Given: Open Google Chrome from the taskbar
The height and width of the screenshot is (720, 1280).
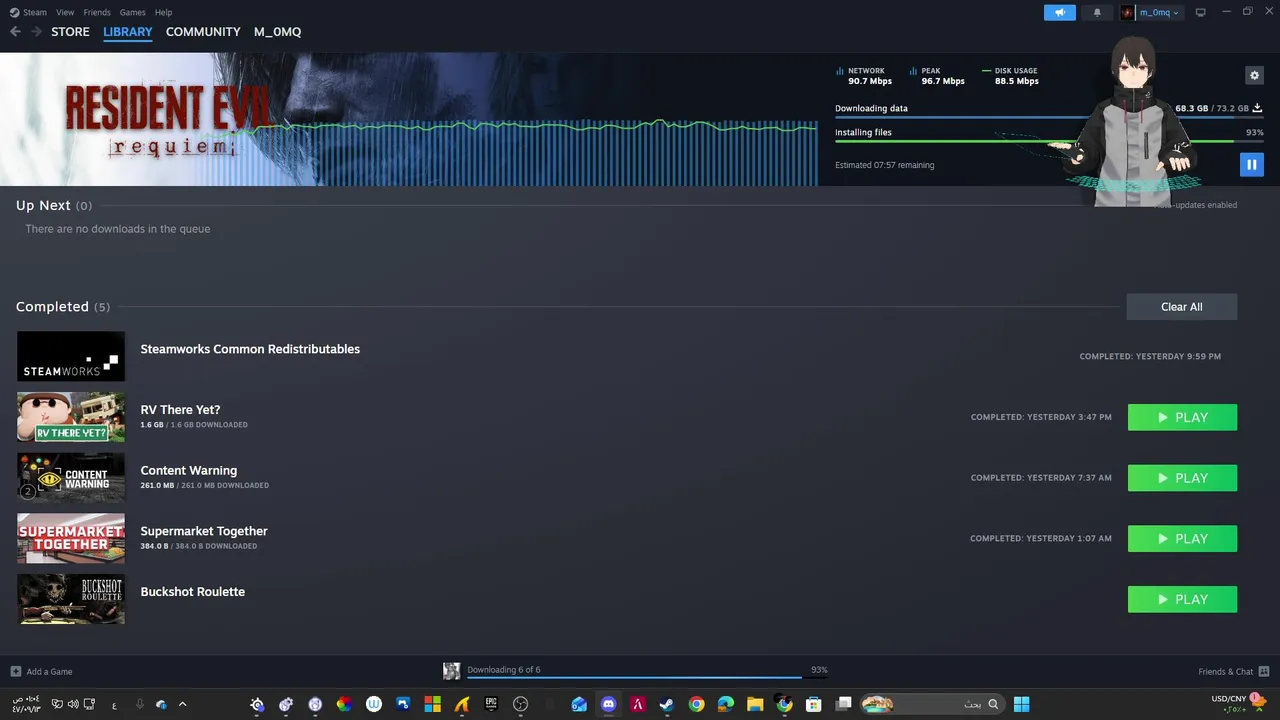Looking at the screenshot, I should click(x=696, y=704).
